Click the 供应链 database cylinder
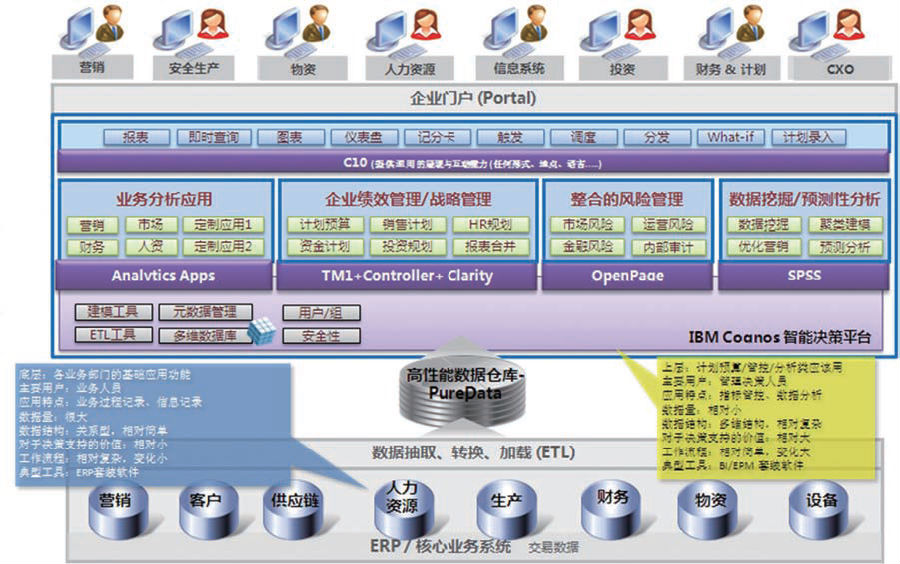The width and height of the screenshot is (900, 564). click(x=294, y=509)
